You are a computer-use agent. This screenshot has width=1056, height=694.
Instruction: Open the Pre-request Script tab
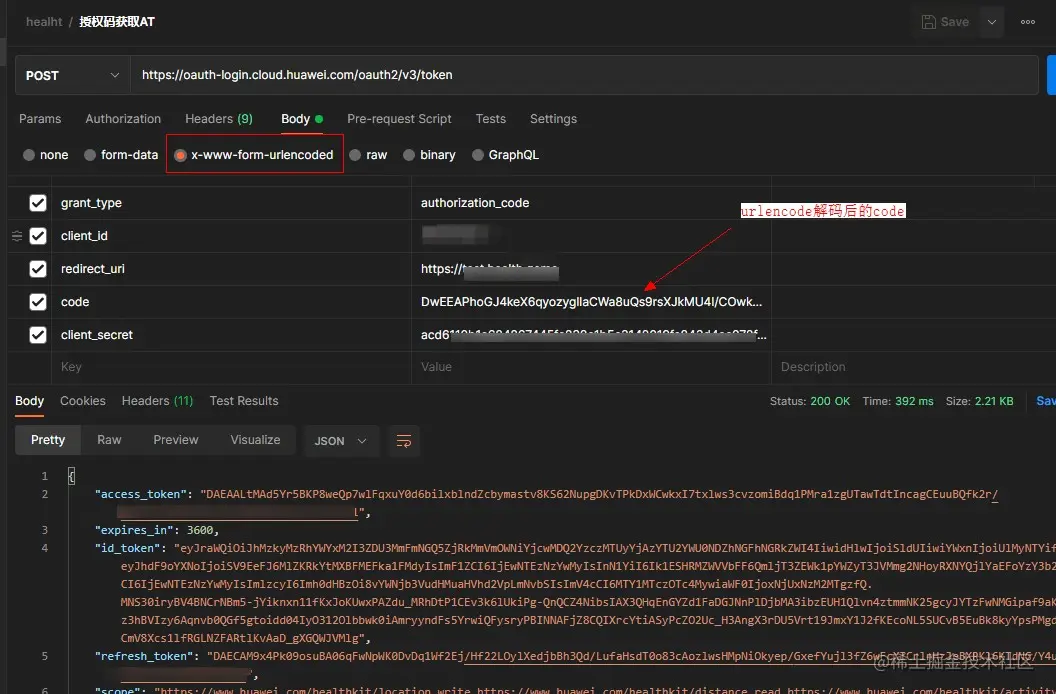tap(399, 119)
